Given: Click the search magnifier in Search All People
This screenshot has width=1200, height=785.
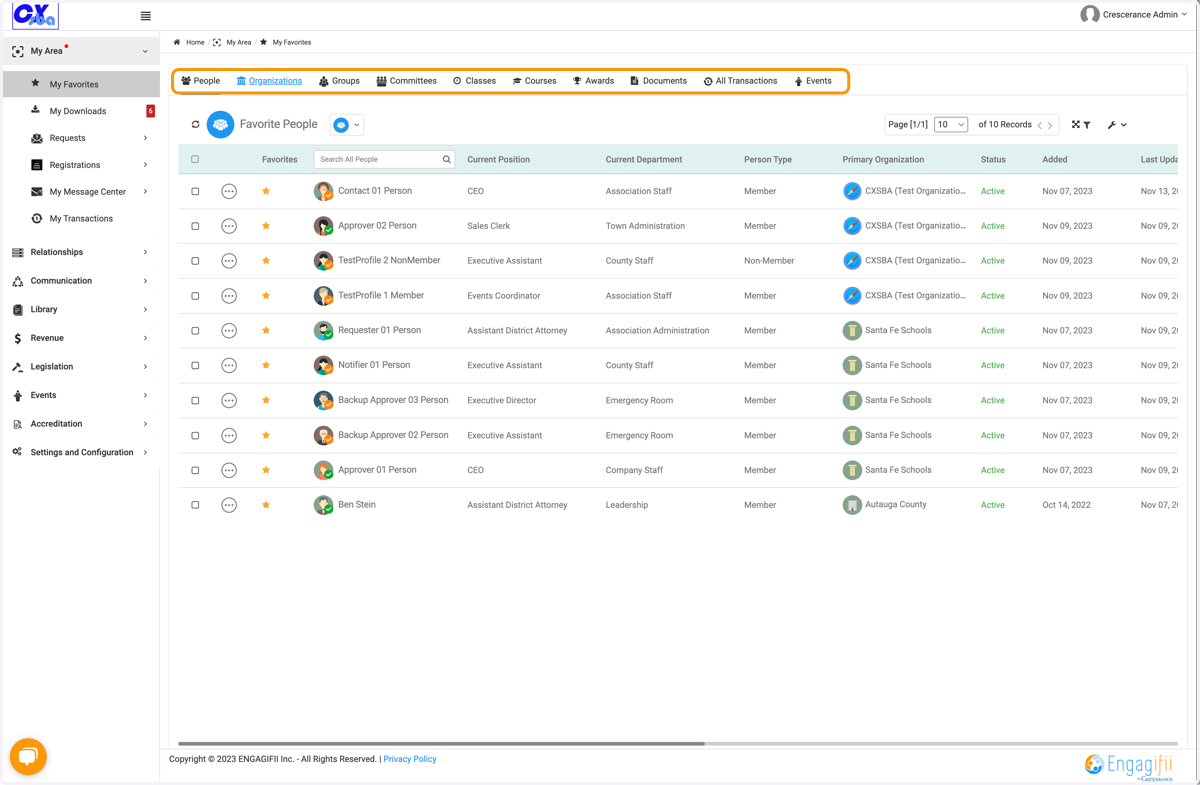Looking at the screenshot, I should pyautogui.click(x=446, y=159).
